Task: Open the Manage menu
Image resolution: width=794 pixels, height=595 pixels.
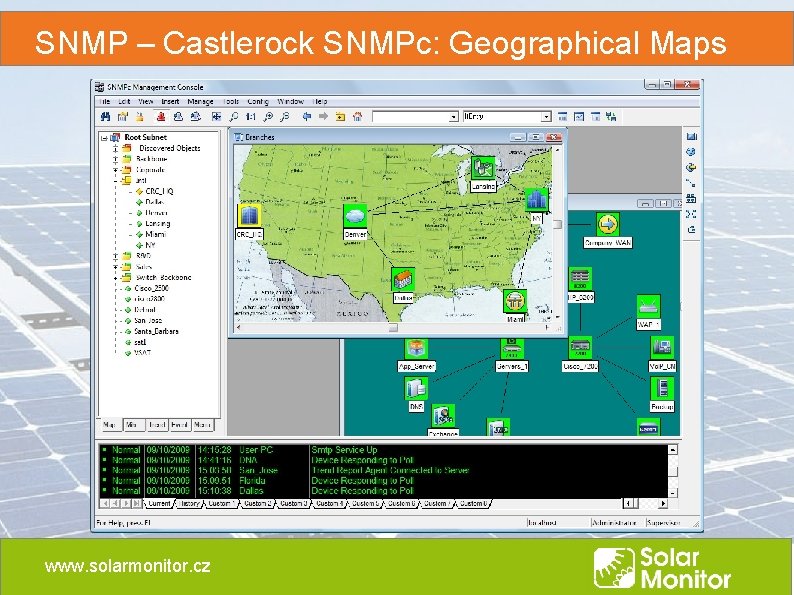Action: point(201,101)
